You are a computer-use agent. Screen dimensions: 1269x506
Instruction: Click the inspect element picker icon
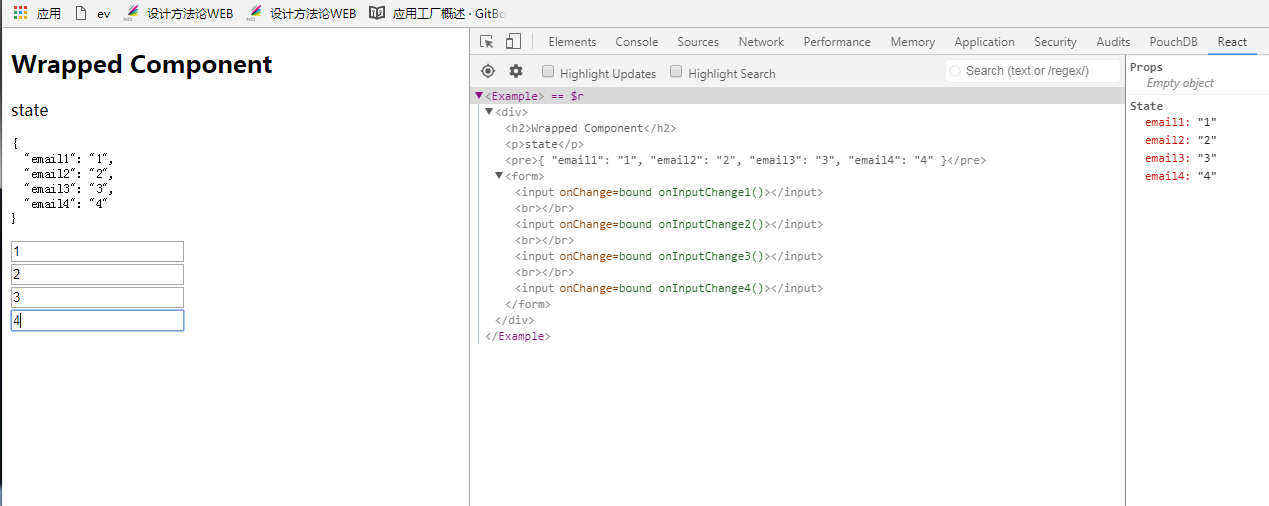[x=487, y=41]
